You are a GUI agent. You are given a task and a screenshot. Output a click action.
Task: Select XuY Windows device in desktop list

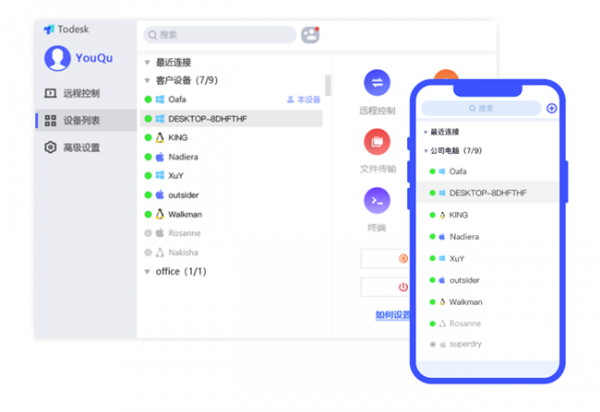click(232, 176)
